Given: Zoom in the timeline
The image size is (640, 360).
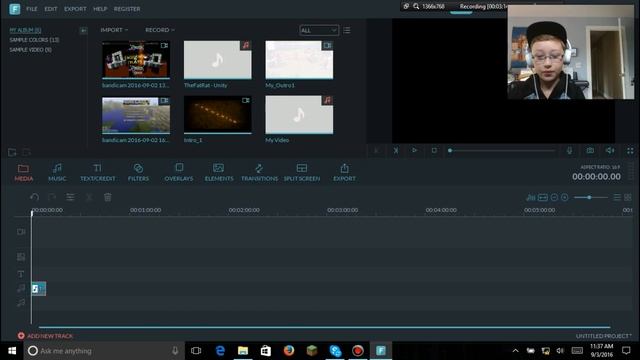Looking at the screenshot, I should 565,198.
